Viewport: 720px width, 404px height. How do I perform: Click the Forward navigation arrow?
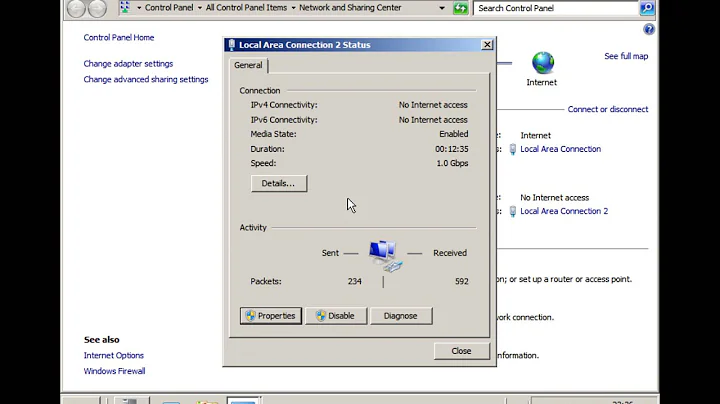pyautogui.click(x=97, y=8)
